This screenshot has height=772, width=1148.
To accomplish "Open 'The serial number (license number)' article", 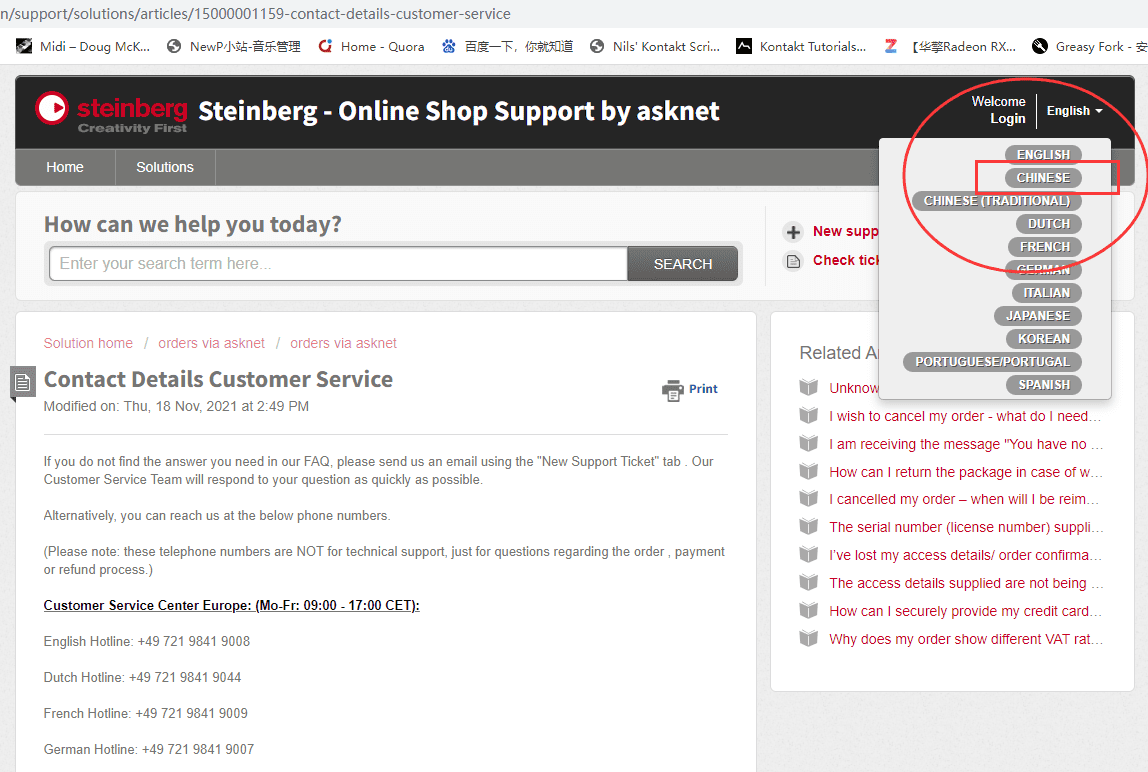I will [966, 527].
